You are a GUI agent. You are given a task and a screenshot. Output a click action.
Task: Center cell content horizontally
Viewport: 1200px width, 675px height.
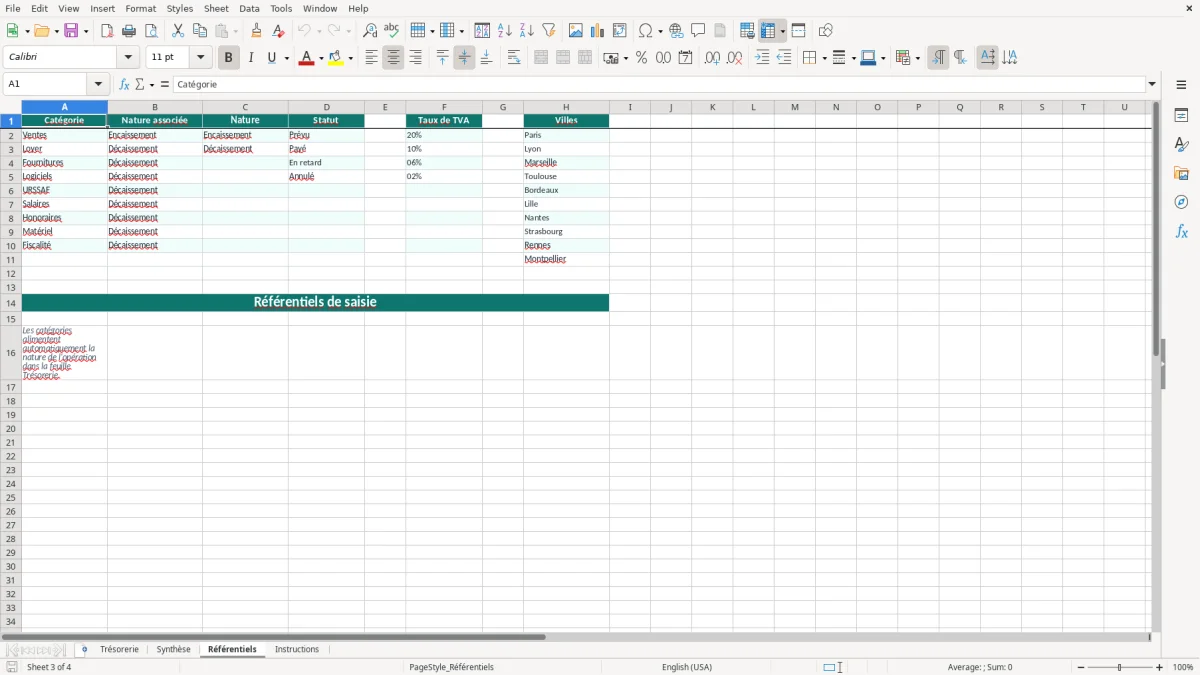[x=393, y=58]
